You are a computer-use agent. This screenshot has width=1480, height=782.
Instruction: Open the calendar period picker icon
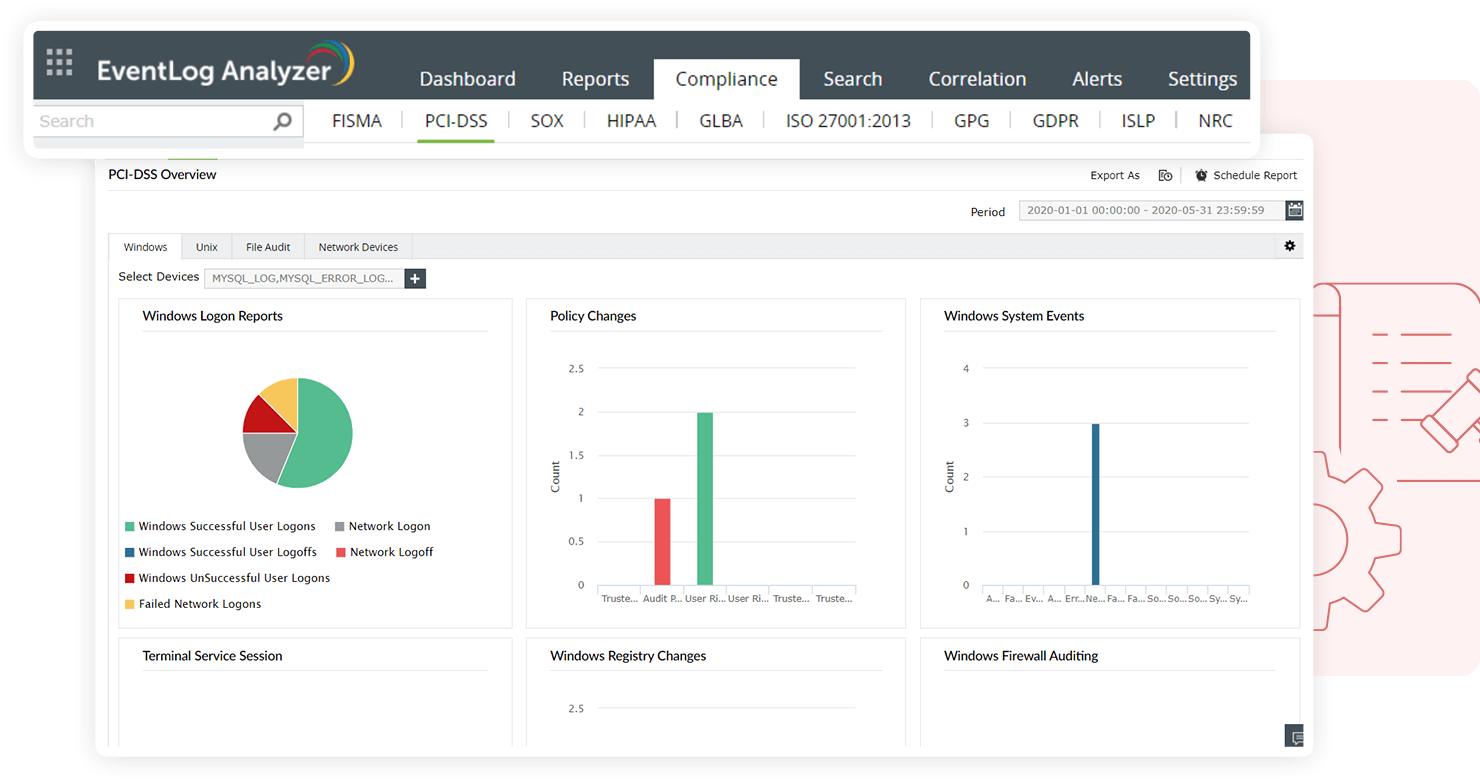click(1295, 210)
